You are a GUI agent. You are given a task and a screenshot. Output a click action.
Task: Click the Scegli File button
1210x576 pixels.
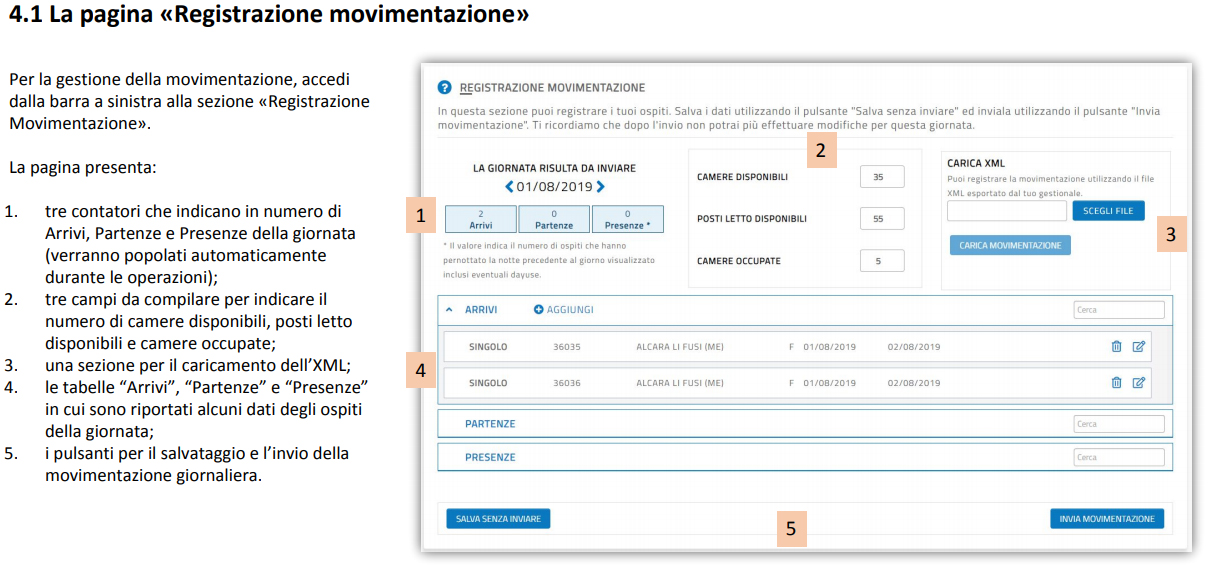[1108, 211]
